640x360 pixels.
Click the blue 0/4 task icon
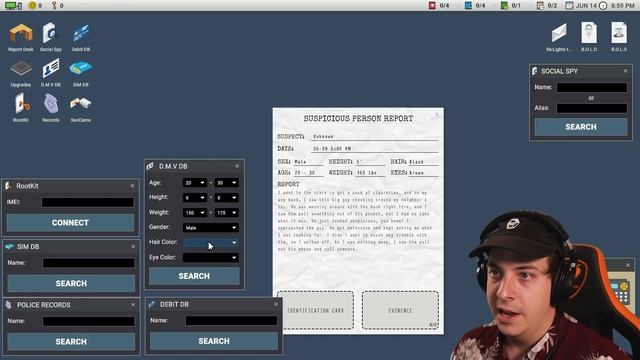(x=468, y=5)
